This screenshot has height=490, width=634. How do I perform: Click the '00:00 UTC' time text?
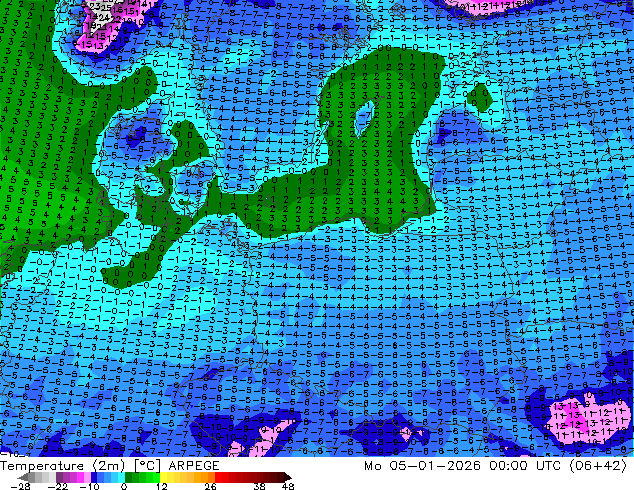525,466
